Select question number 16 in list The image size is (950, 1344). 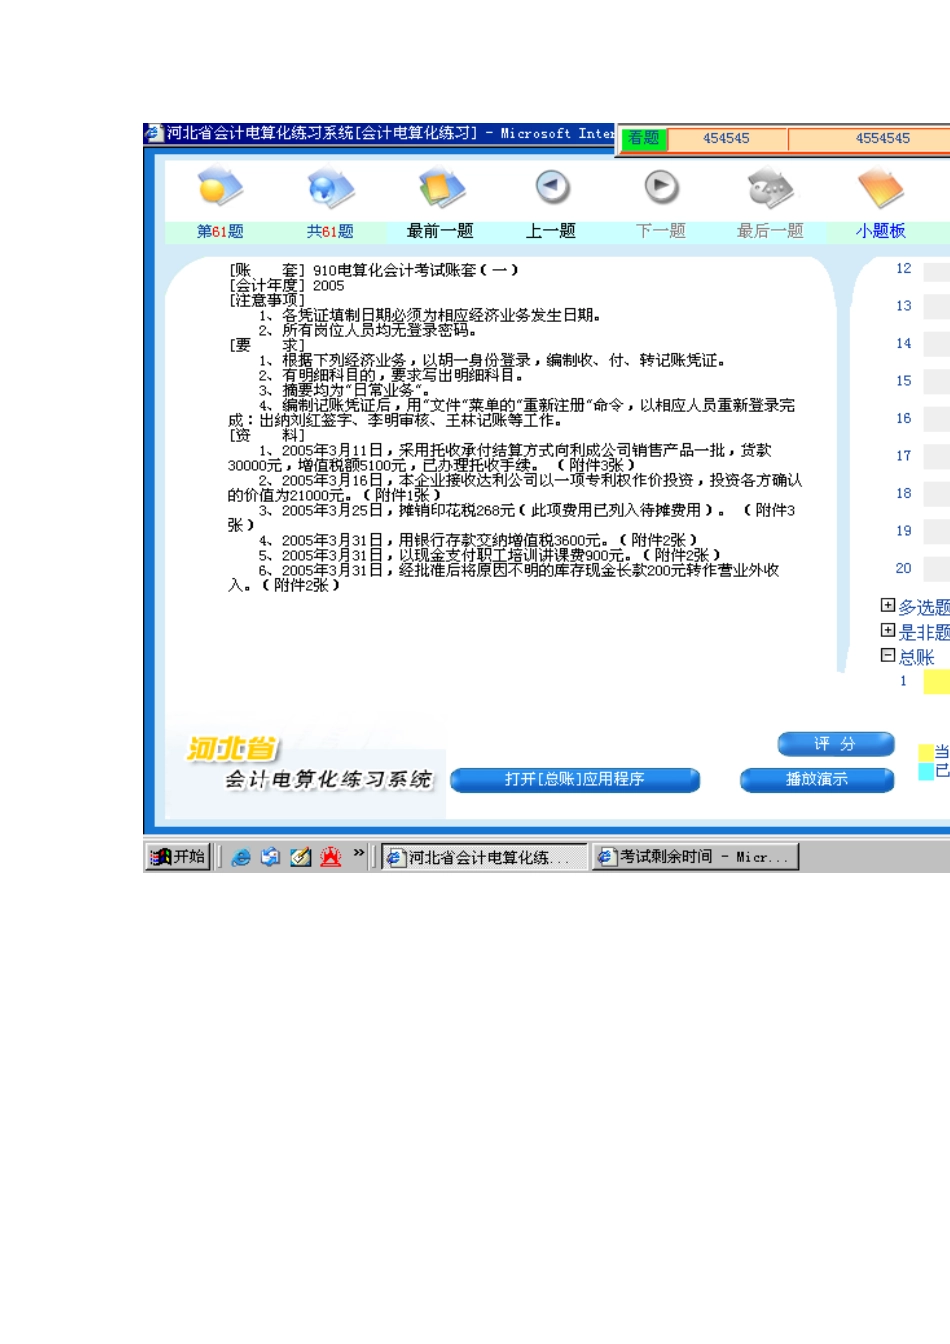pyautogui.click(x=903, y=418)
